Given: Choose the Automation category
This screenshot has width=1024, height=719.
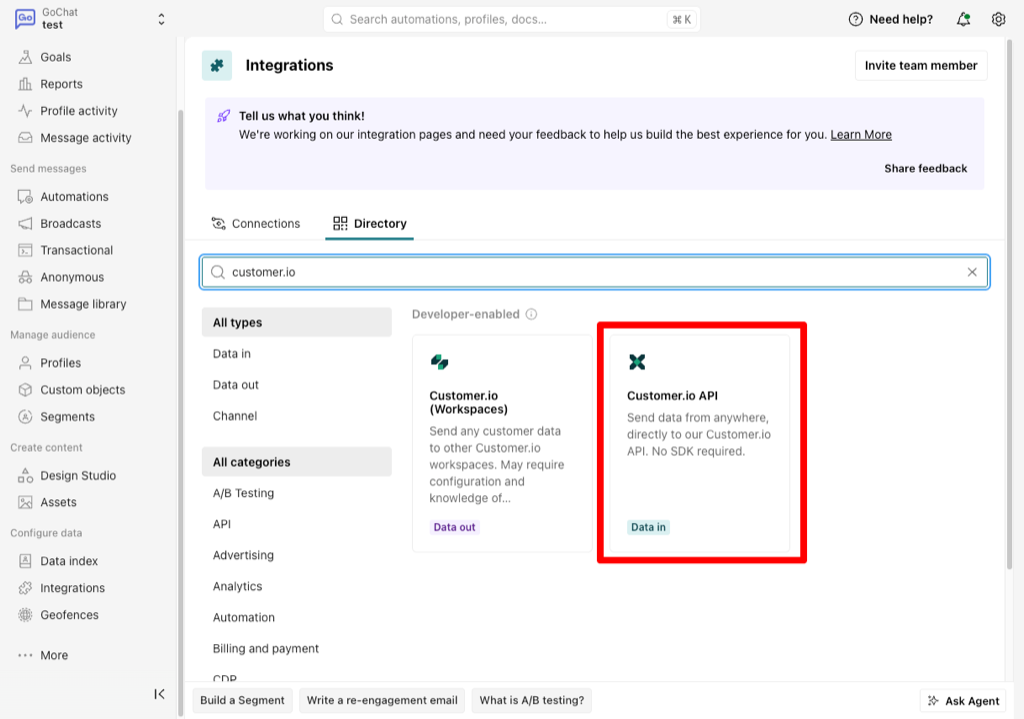Looking at the screenshot, I should pyautogui.click(x=244, y=617).
